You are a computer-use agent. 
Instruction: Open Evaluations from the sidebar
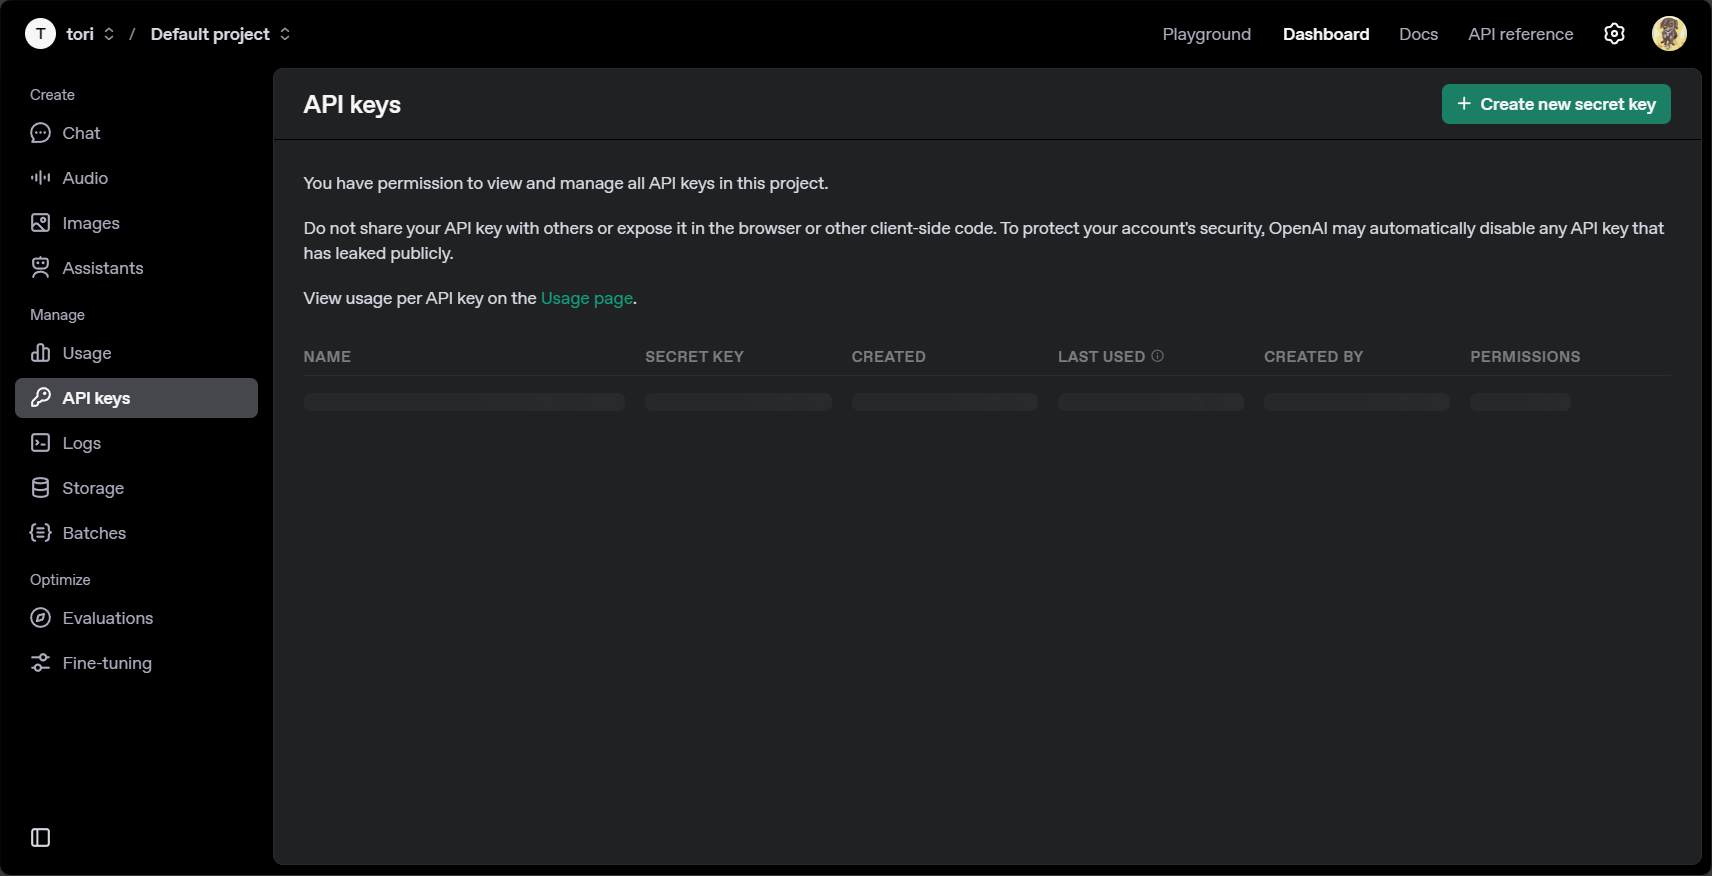(136, 618)
